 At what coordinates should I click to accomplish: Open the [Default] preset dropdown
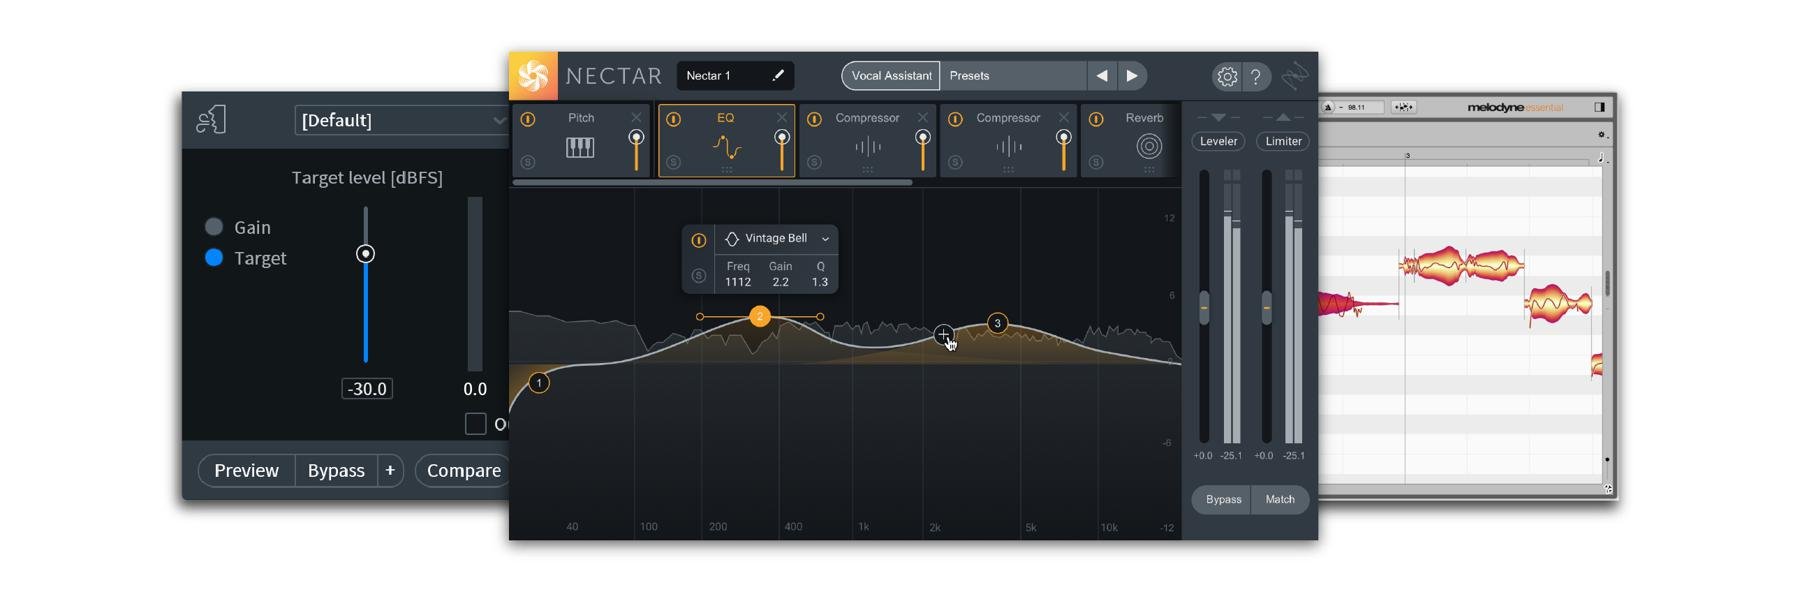pyautogui.click(x=401, y=120)
